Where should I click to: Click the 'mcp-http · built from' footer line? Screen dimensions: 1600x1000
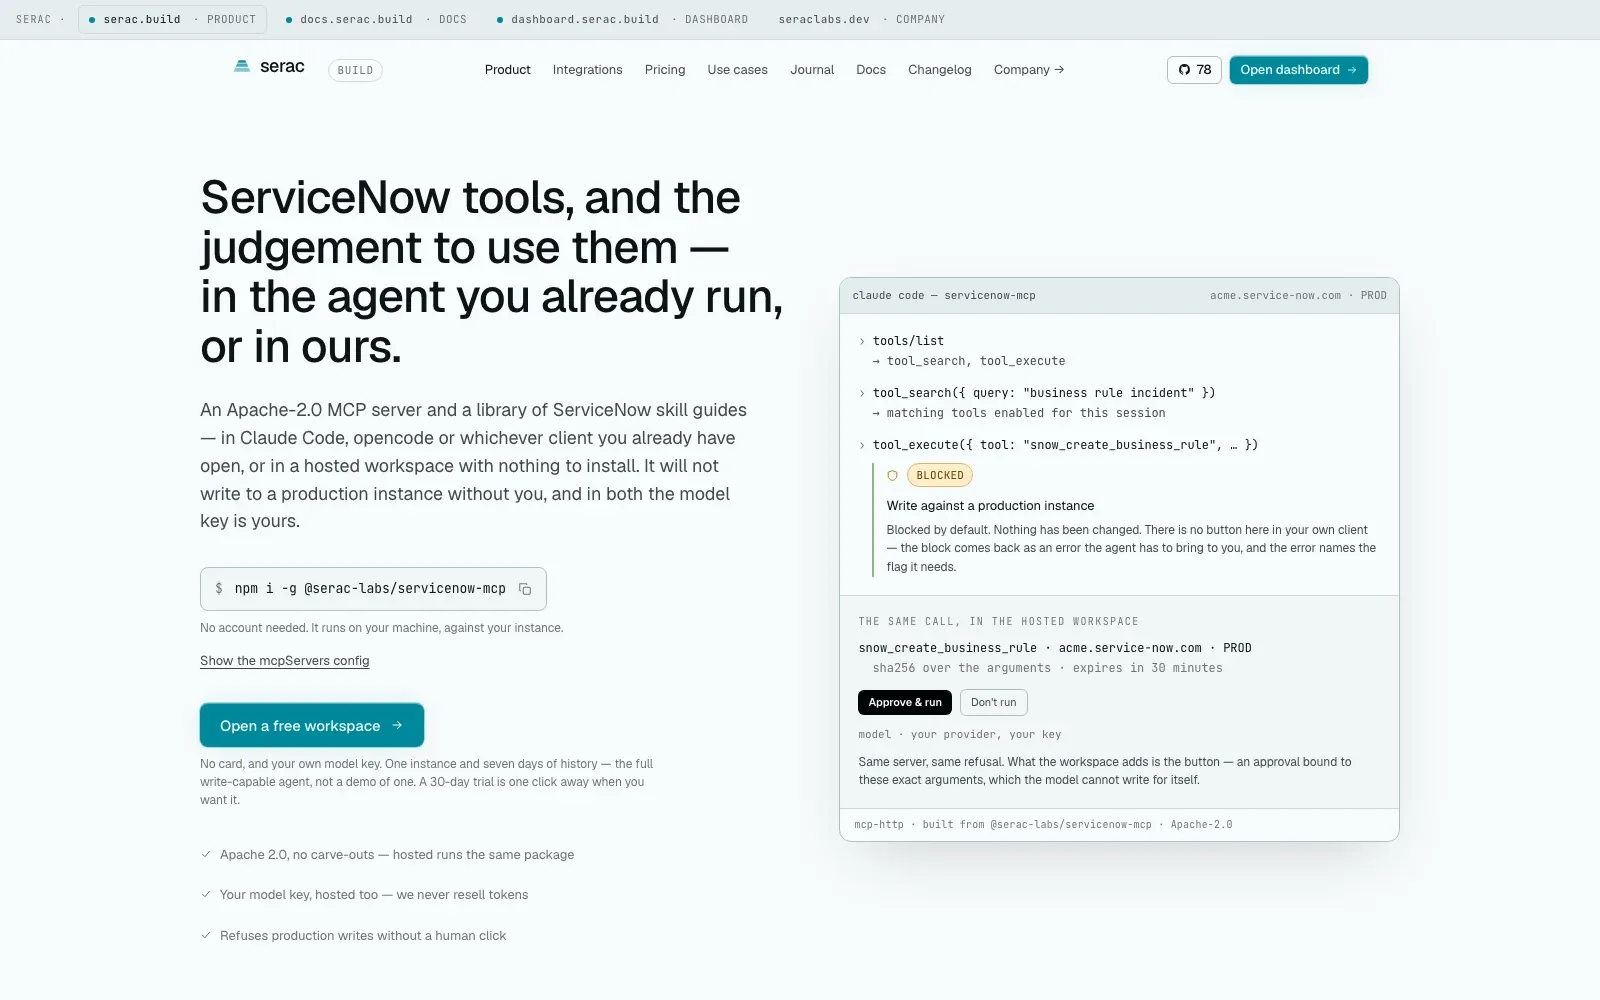pos(1043,825)
